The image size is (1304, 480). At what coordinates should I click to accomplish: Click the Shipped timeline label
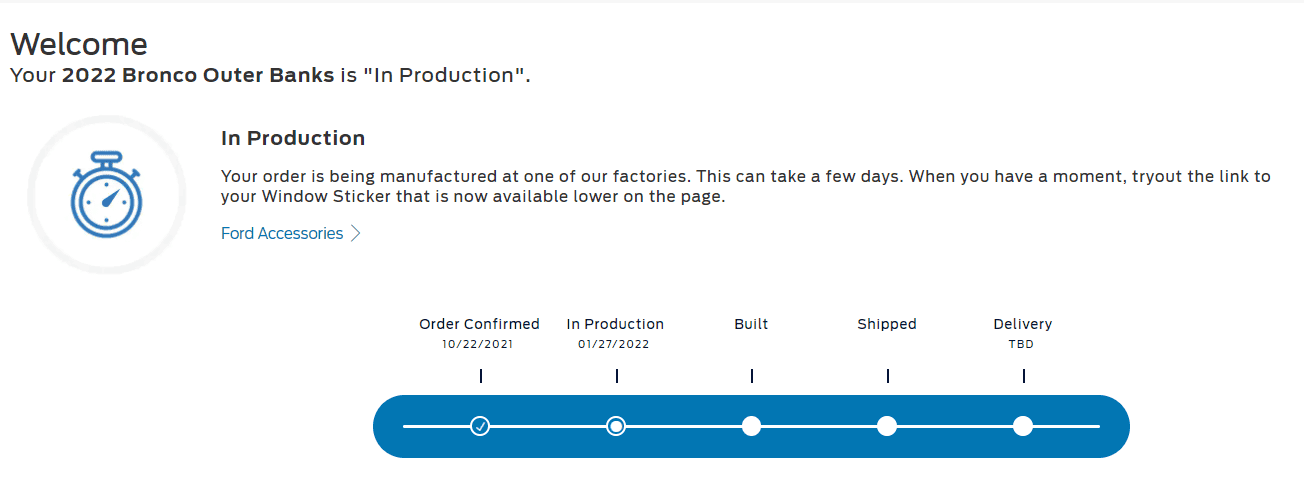coord(887,324)
